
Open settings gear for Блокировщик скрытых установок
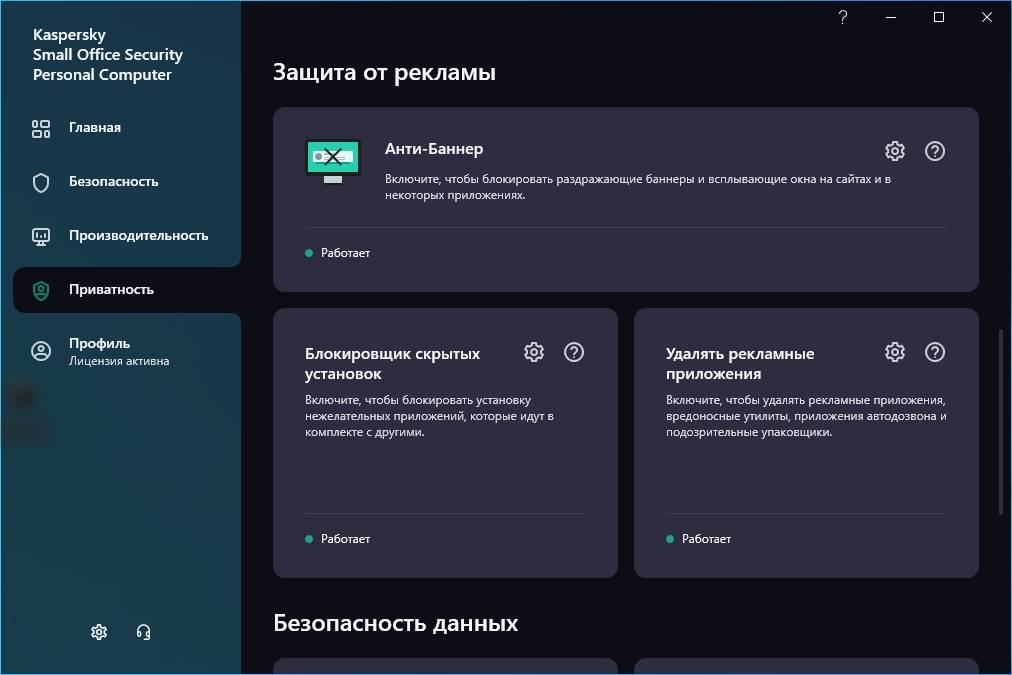(534, 352)
